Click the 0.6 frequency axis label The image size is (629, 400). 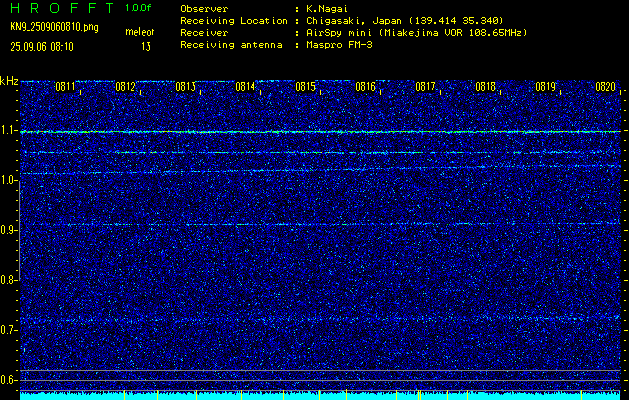[x=8, y=380]
